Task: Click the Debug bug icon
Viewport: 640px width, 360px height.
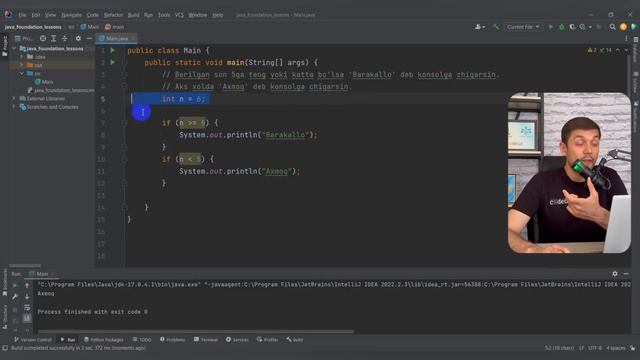Action: pyautogui.click(x=562, y=27)
